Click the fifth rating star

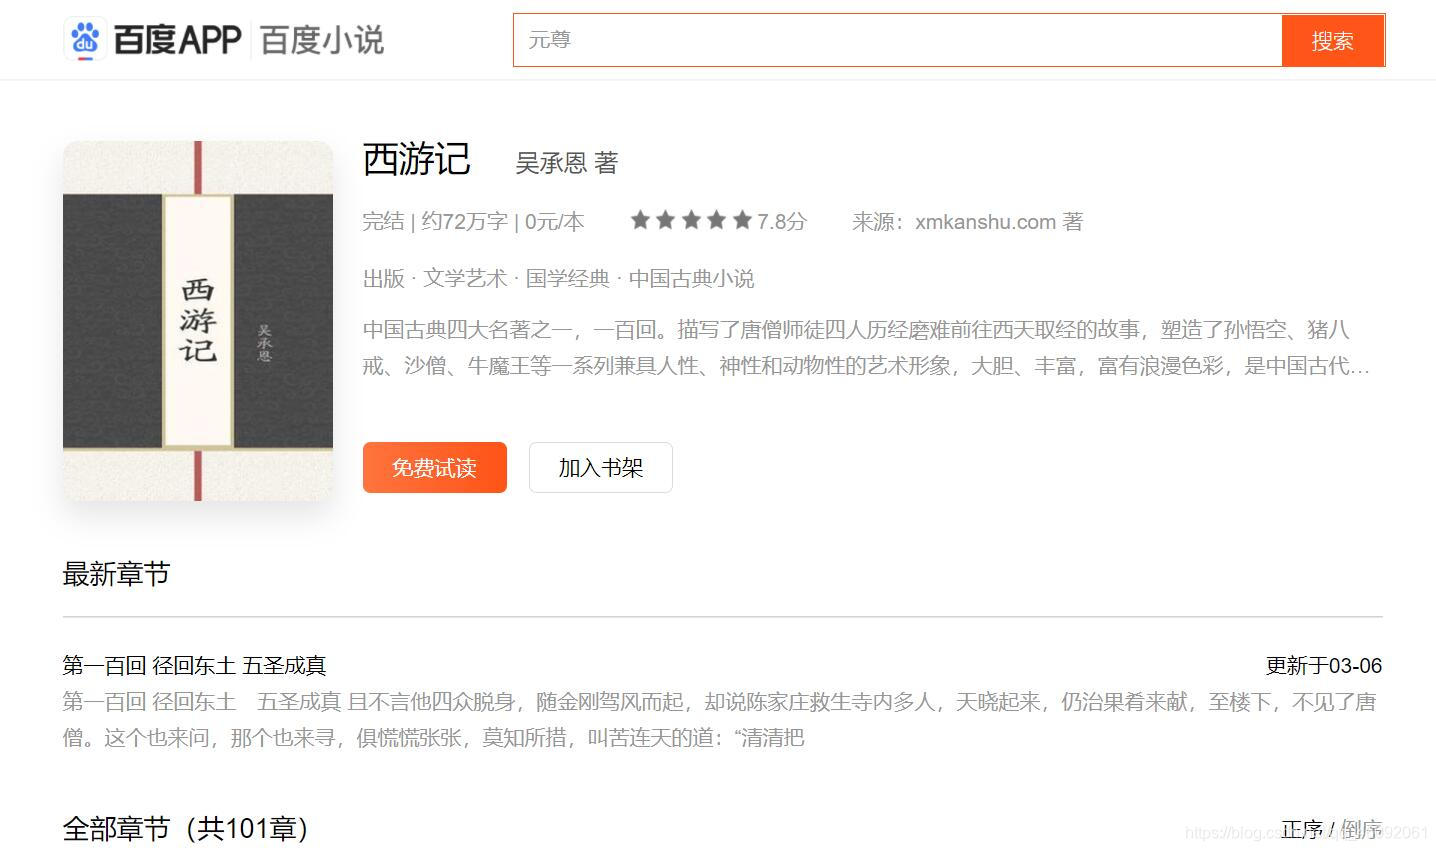click(741, 219)
